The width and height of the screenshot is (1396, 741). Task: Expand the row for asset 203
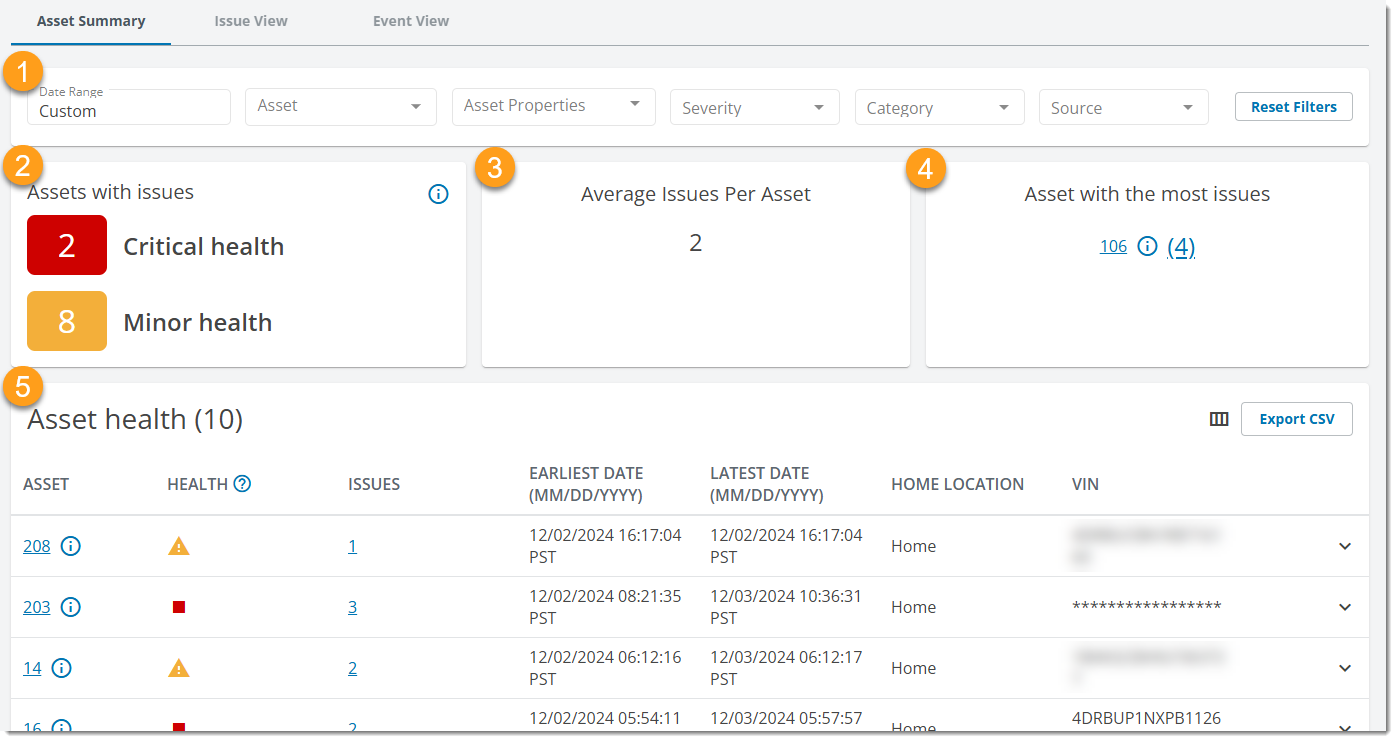(1345, 607)
